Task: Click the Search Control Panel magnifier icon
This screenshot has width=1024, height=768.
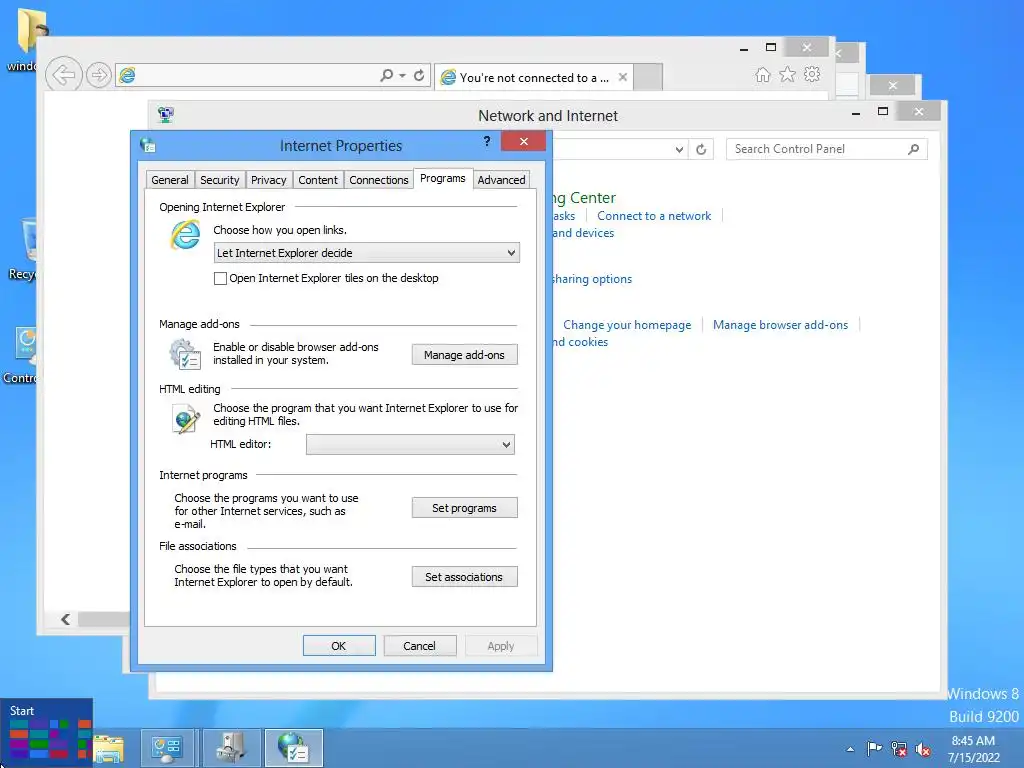Action: tap(914, 150)
